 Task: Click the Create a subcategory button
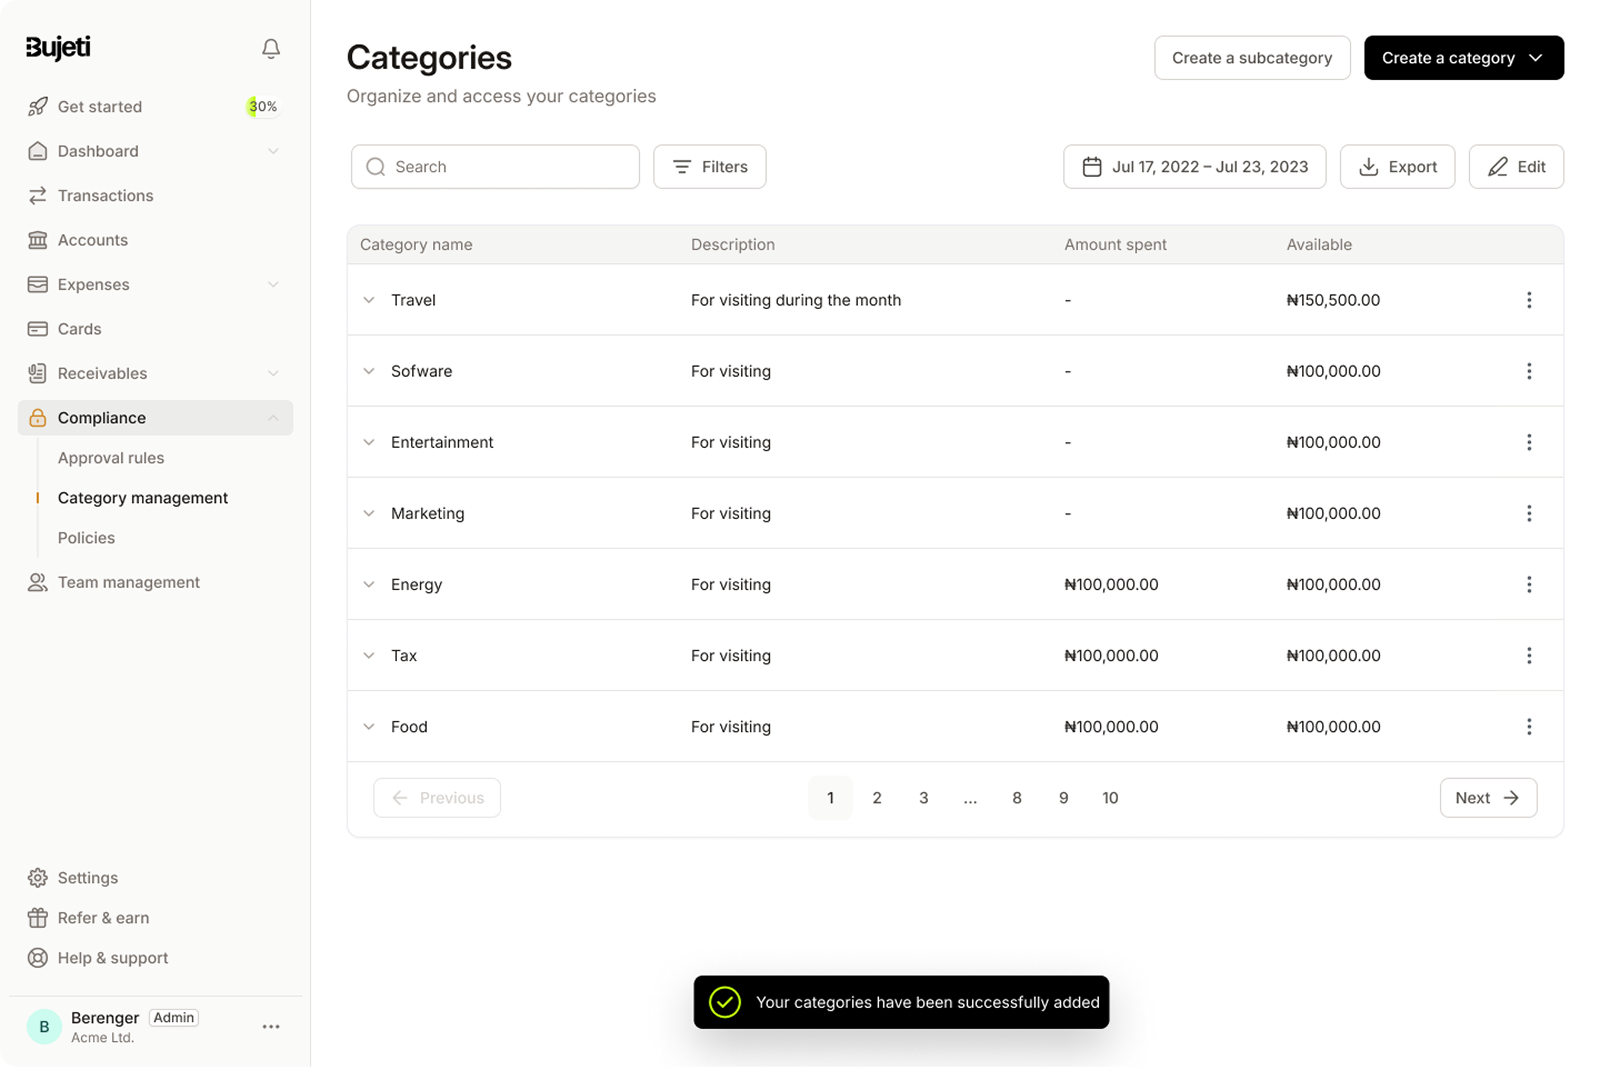pyautogui.click(x=1252, y=57)
